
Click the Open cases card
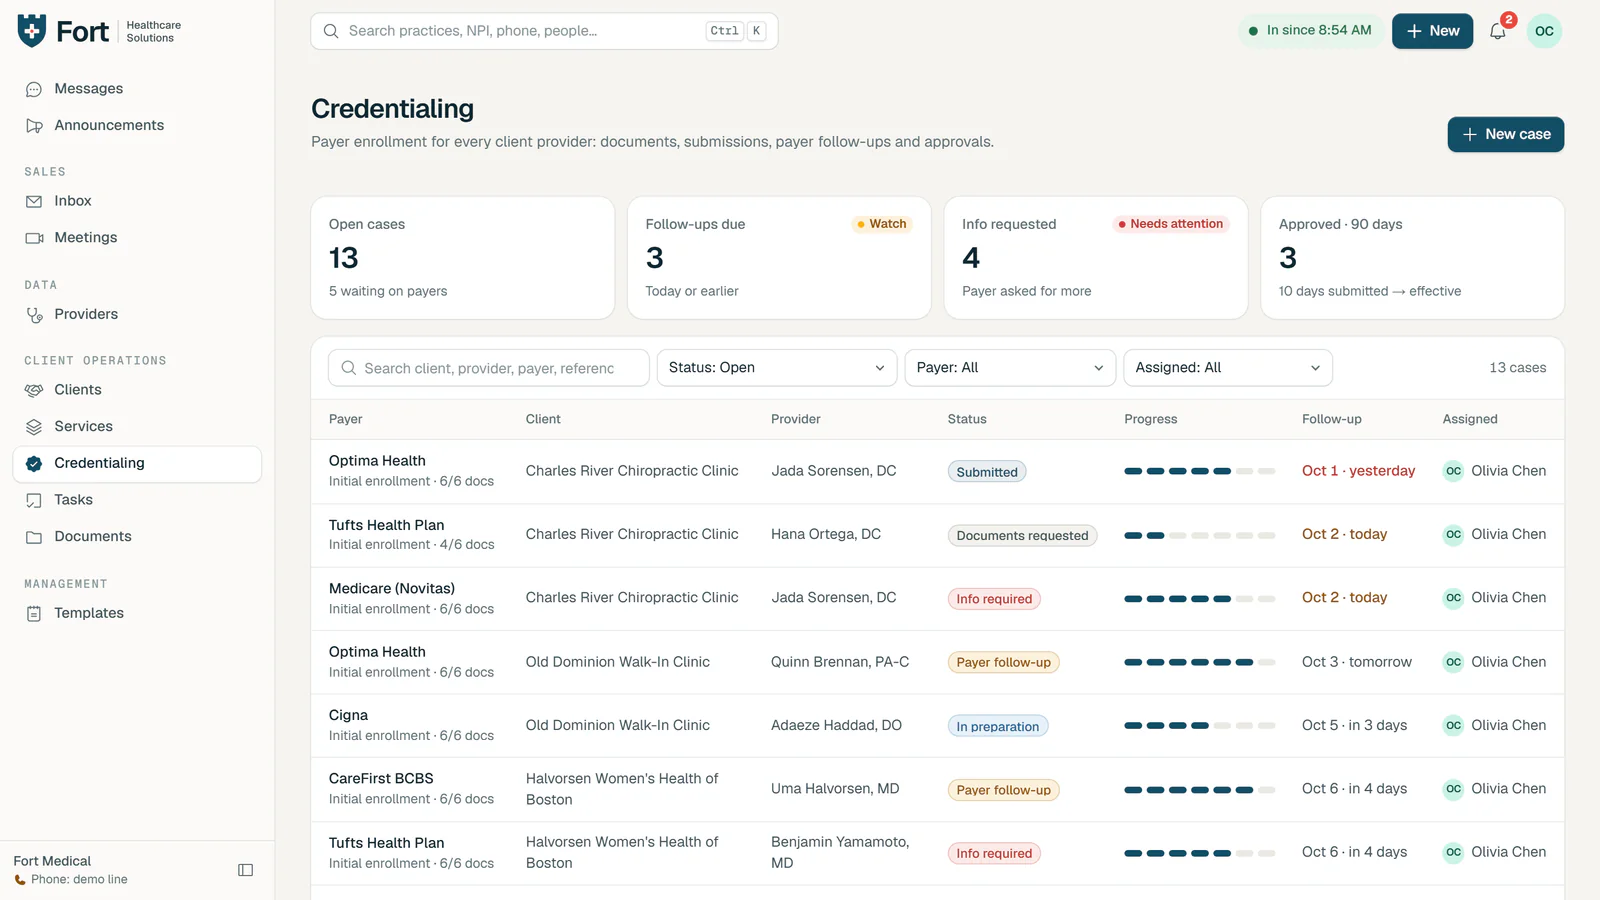(x=462, y=258)
